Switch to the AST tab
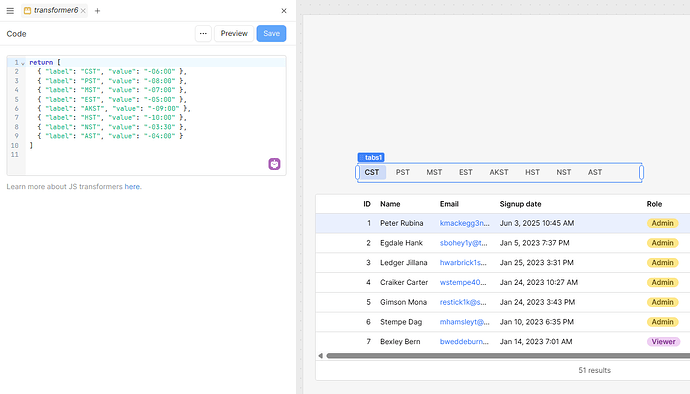This screenshot has width=690, height=394. coord(595,172)
